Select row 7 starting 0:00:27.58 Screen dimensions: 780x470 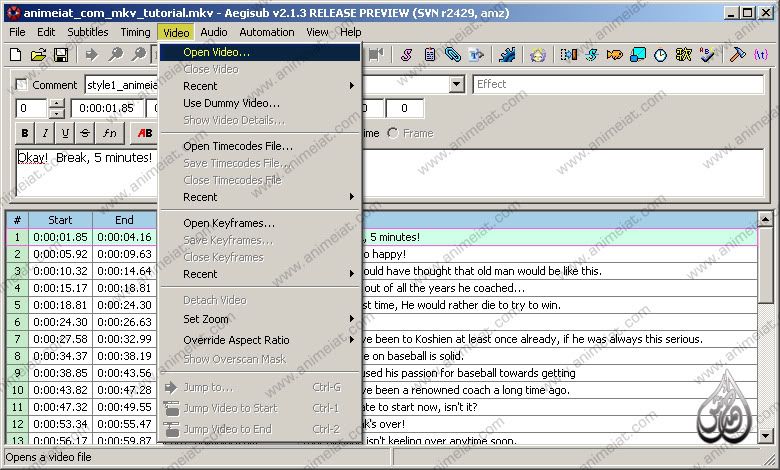pos(382,339)
